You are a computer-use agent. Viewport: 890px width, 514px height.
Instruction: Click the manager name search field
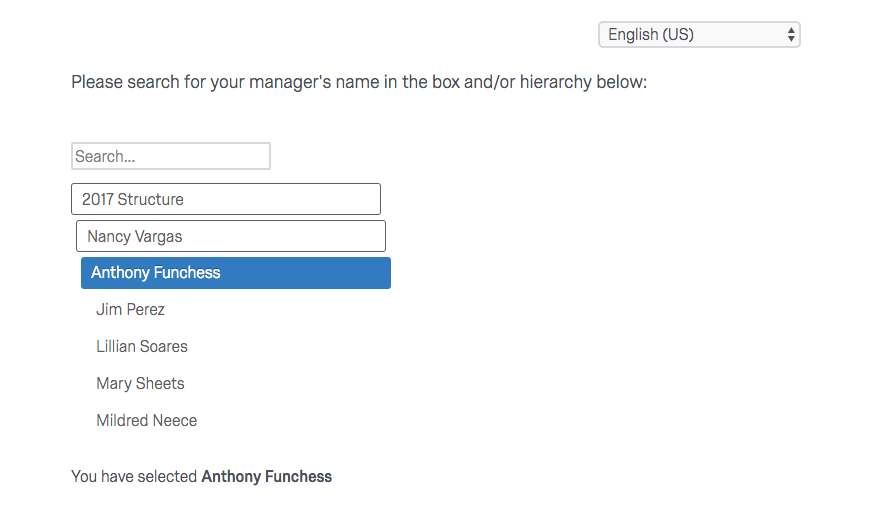pyautogui.click(x=170, y=156)
